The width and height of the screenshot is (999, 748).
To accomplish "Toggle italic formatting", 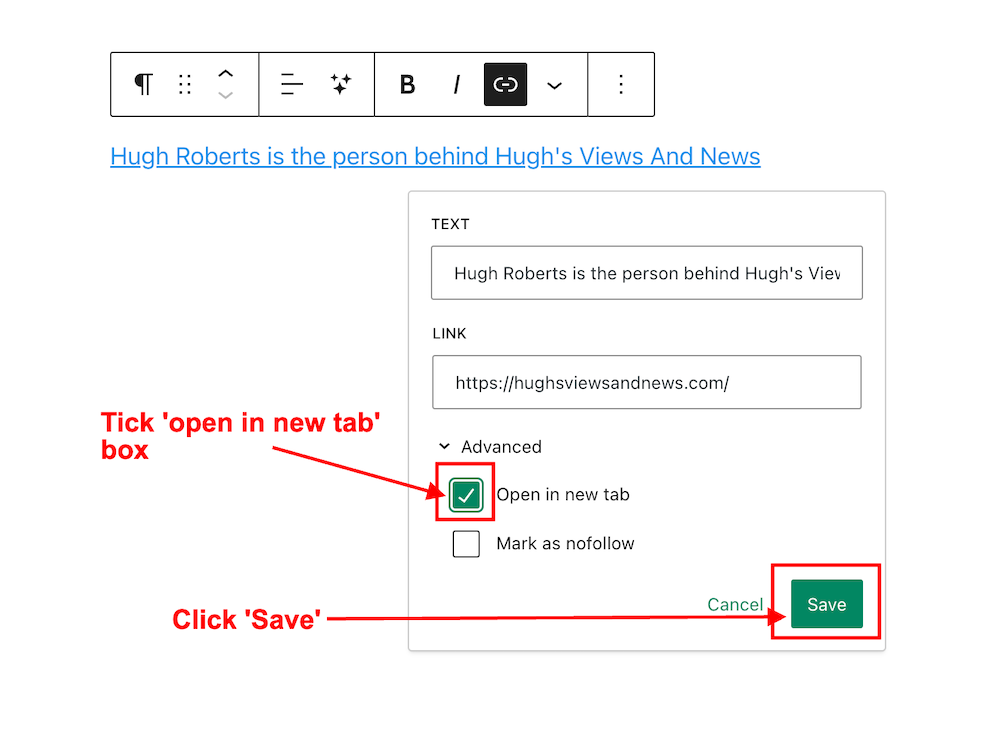I will [456, 85].
